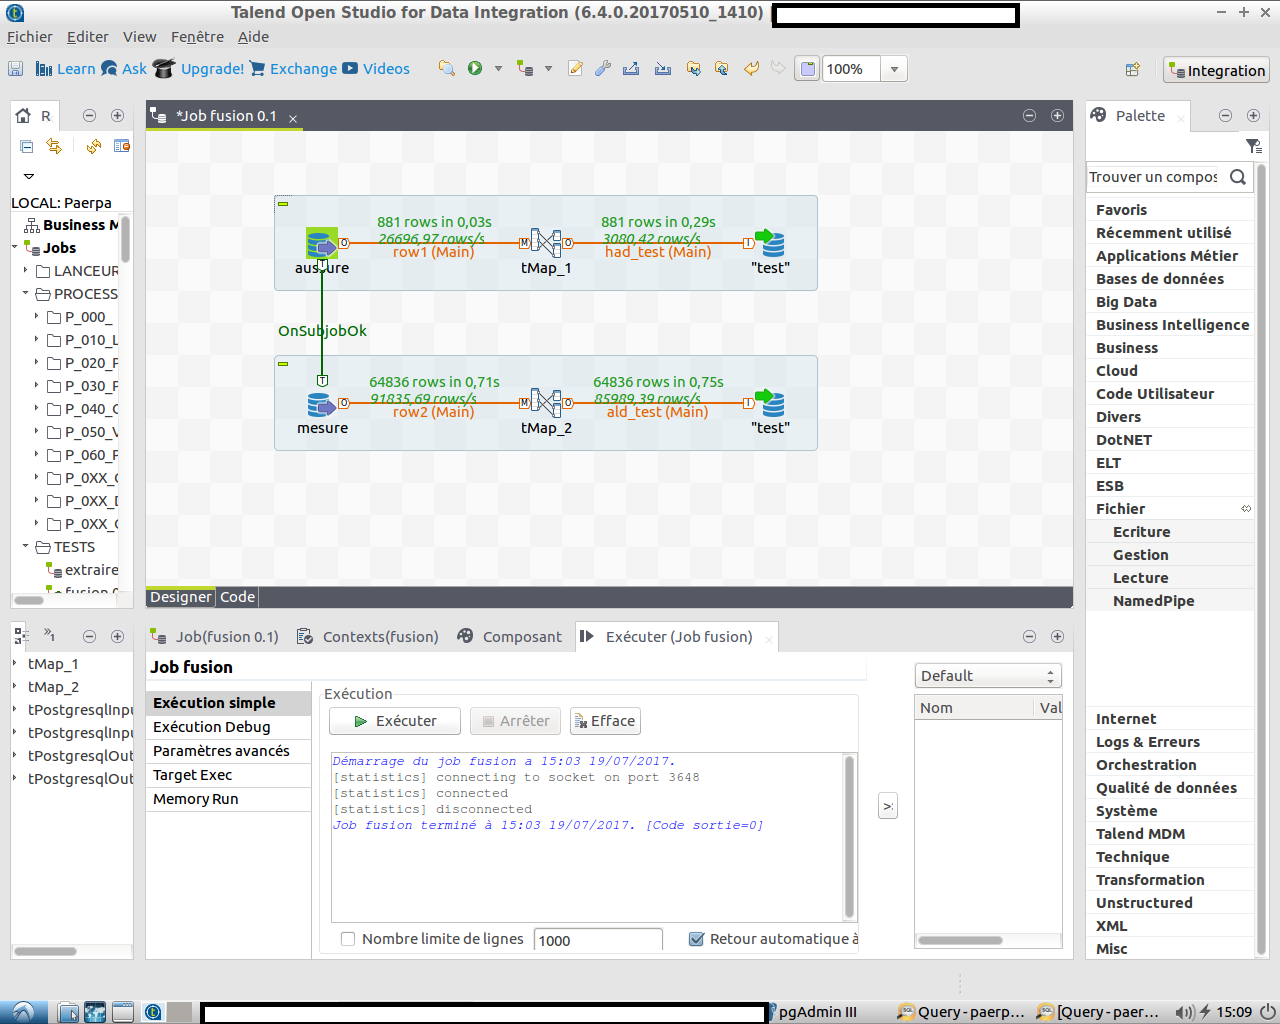
Task: Open the Videos link
Action: pos(376,69)
